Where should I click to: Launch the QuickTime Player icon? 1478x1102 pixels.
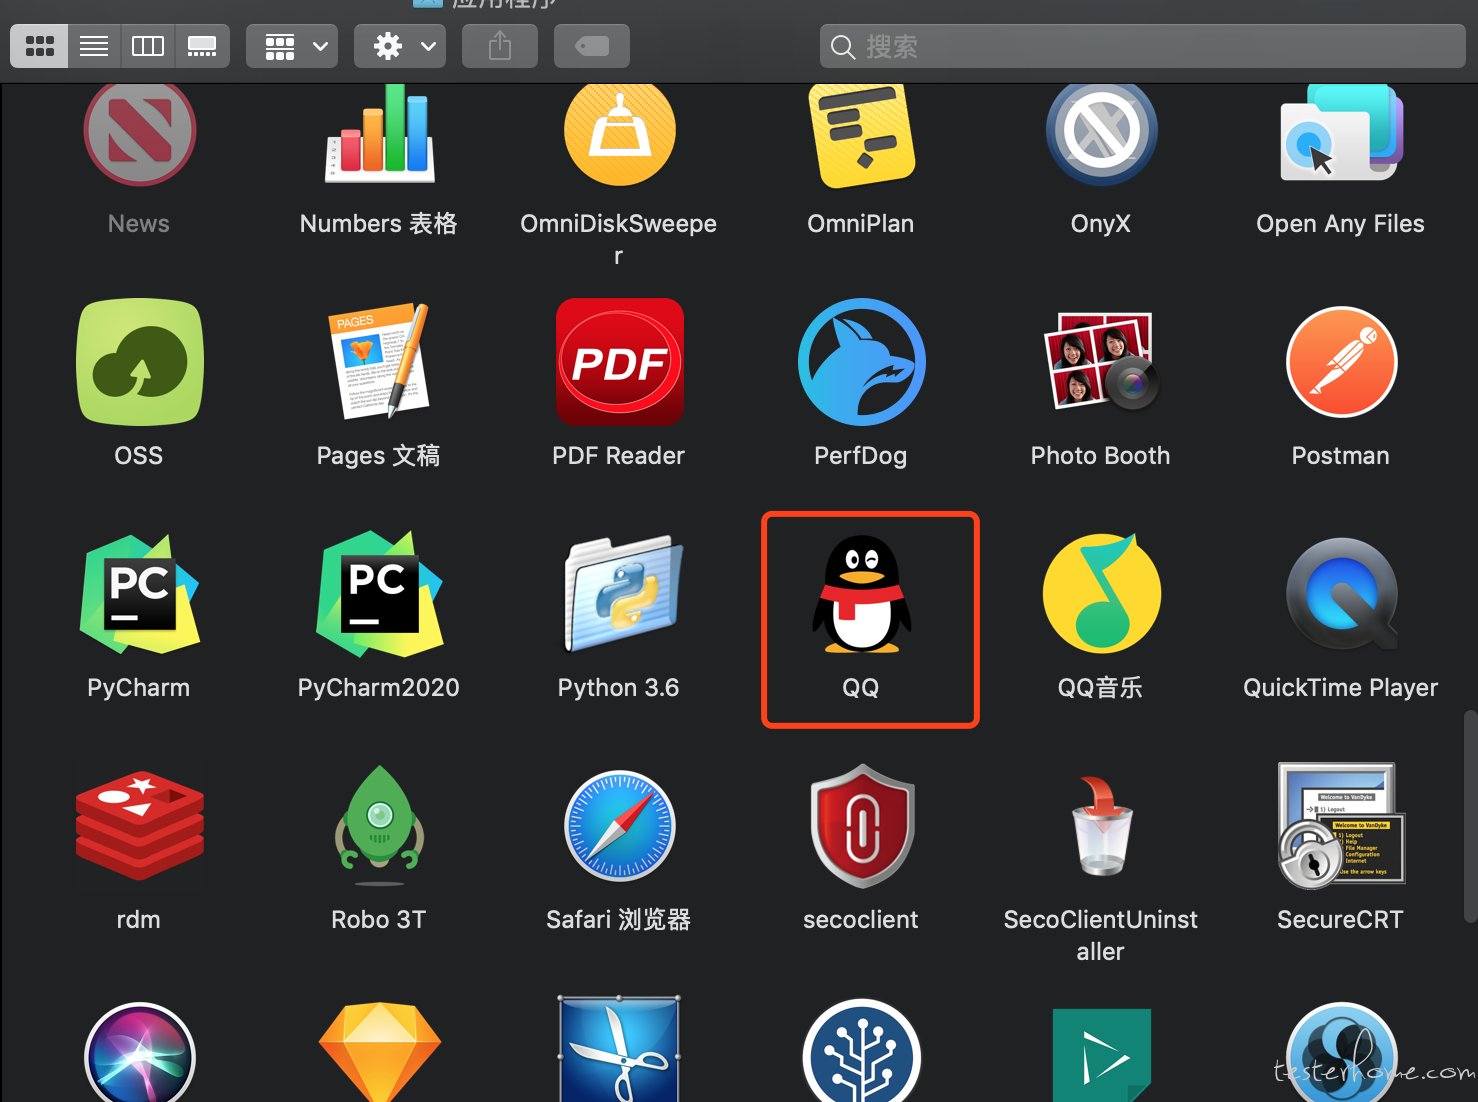pyautogui.click(x=1341, y=594)
